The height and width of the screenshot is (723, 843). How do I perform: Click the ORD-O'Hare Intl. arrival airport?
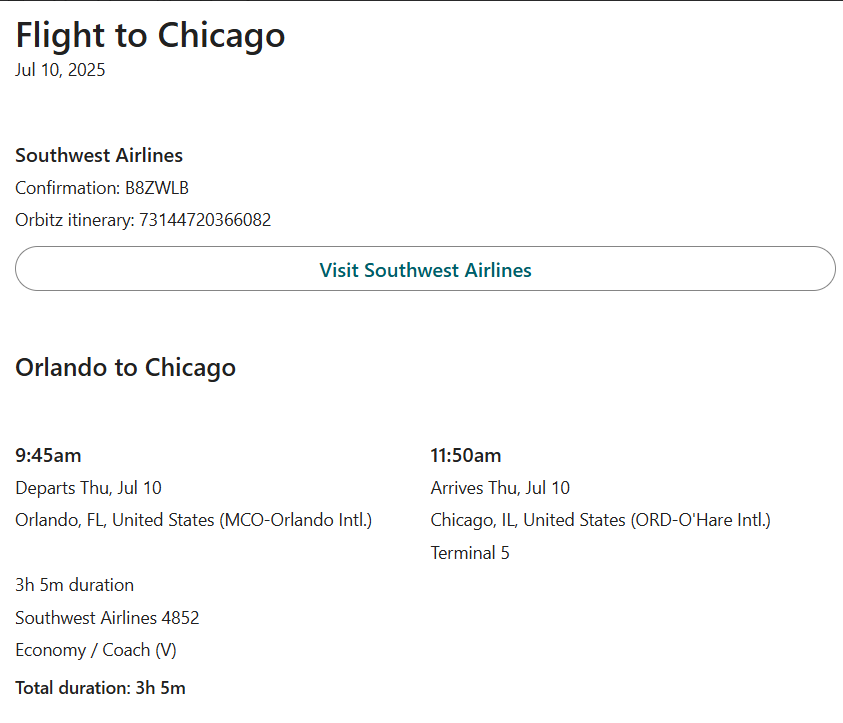click(x=701, y=520)
